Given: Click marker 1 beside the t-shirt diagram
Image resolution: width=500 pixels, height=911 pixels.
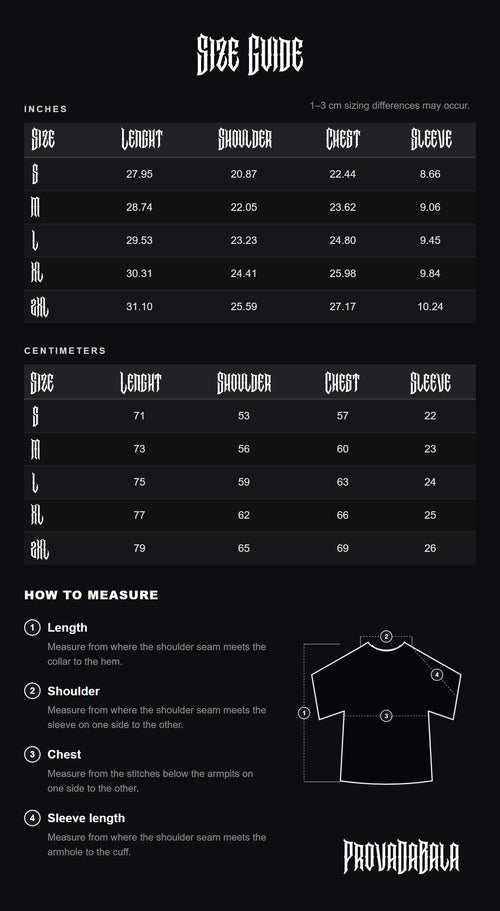Looking at the screenshot, I should pos(304,713).
